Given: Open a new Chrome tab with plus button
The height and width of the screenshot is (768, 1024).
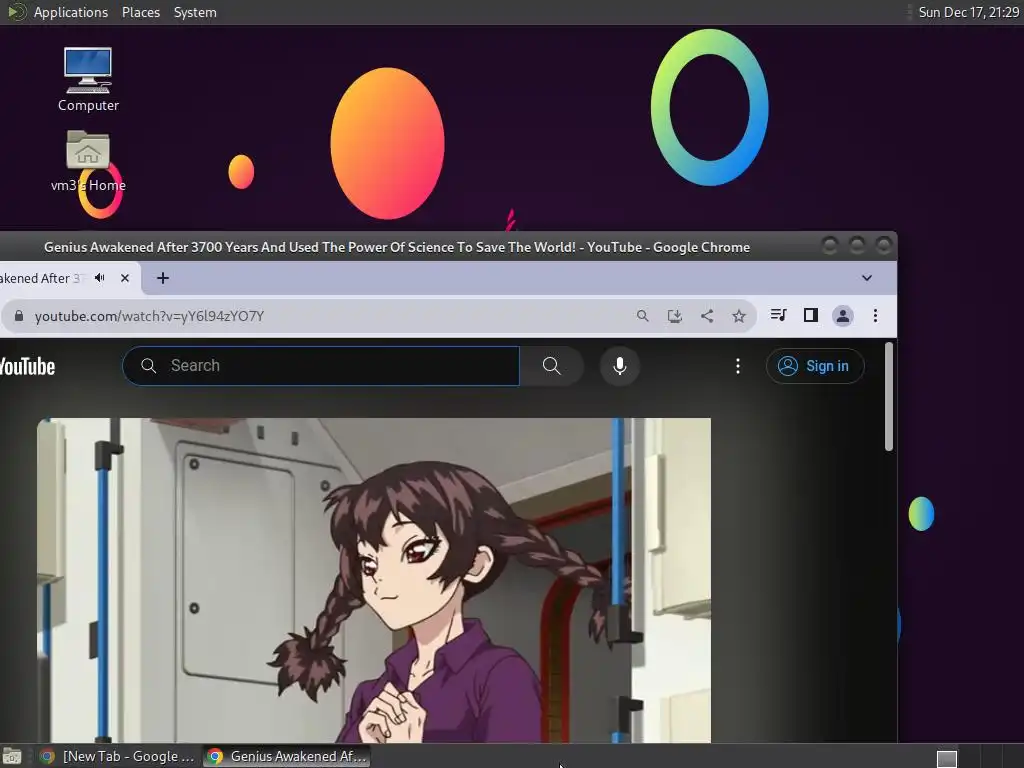Looking at the screenshot, I should (163, 278).
